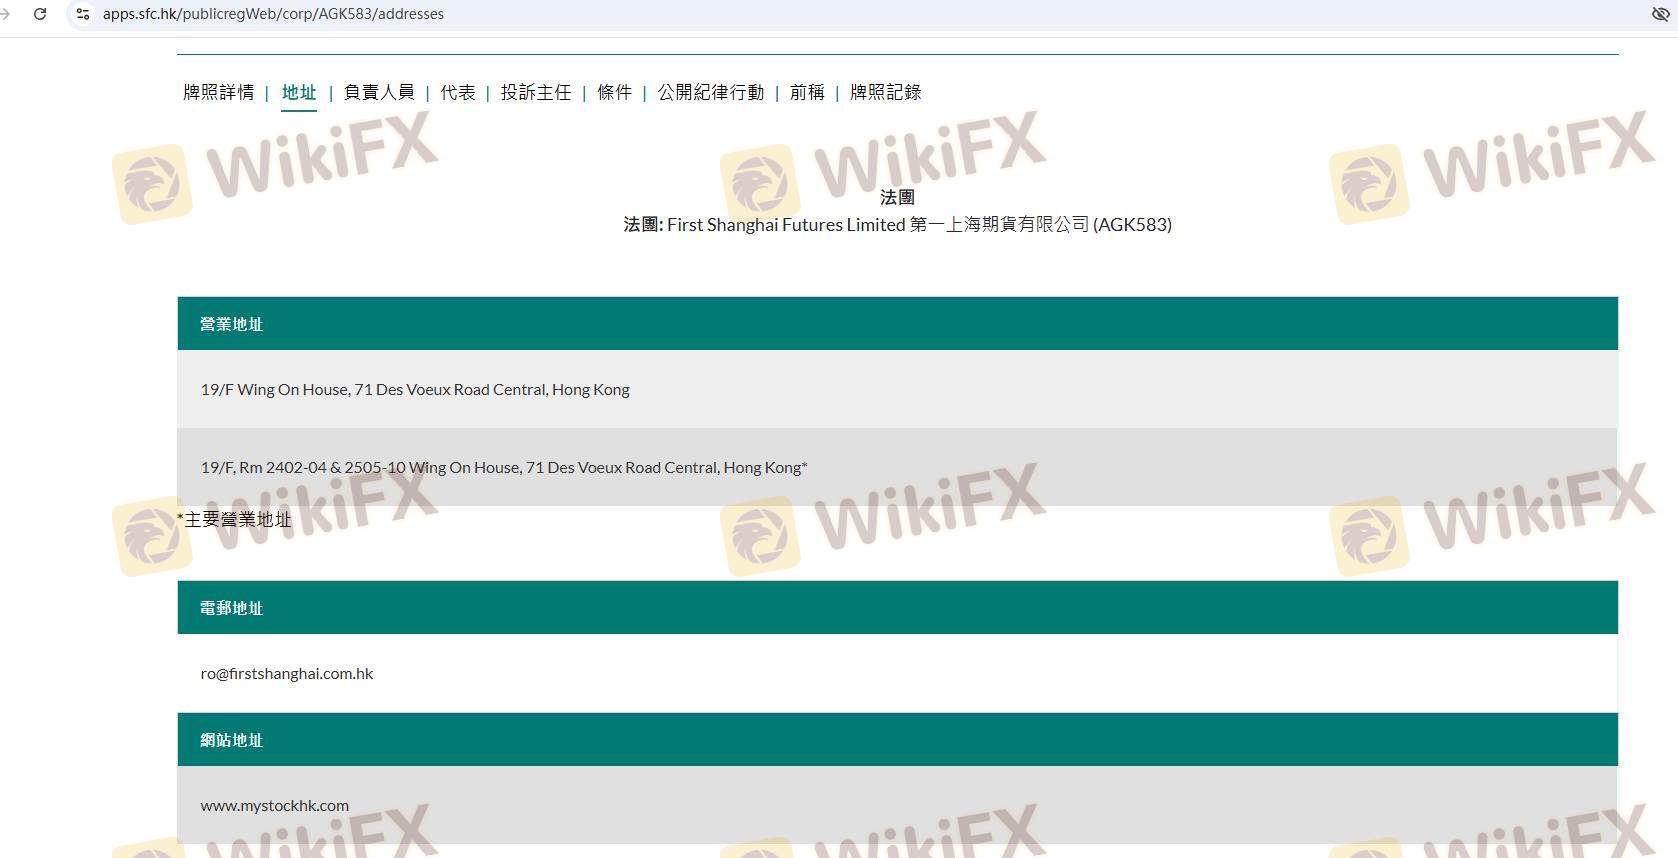Open the 牌照記錄 tab
The height and width of the screenshot is (858, 1678).
(x=885, y=93)
